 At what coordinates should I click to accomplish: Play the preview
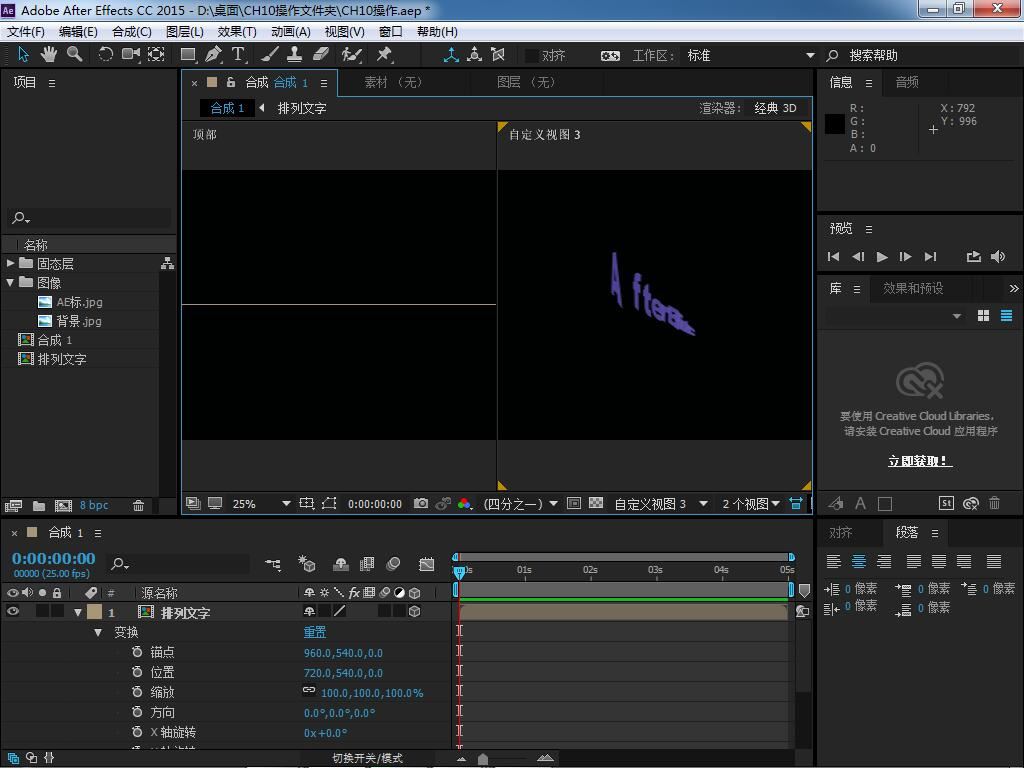[x=882, y=257]
